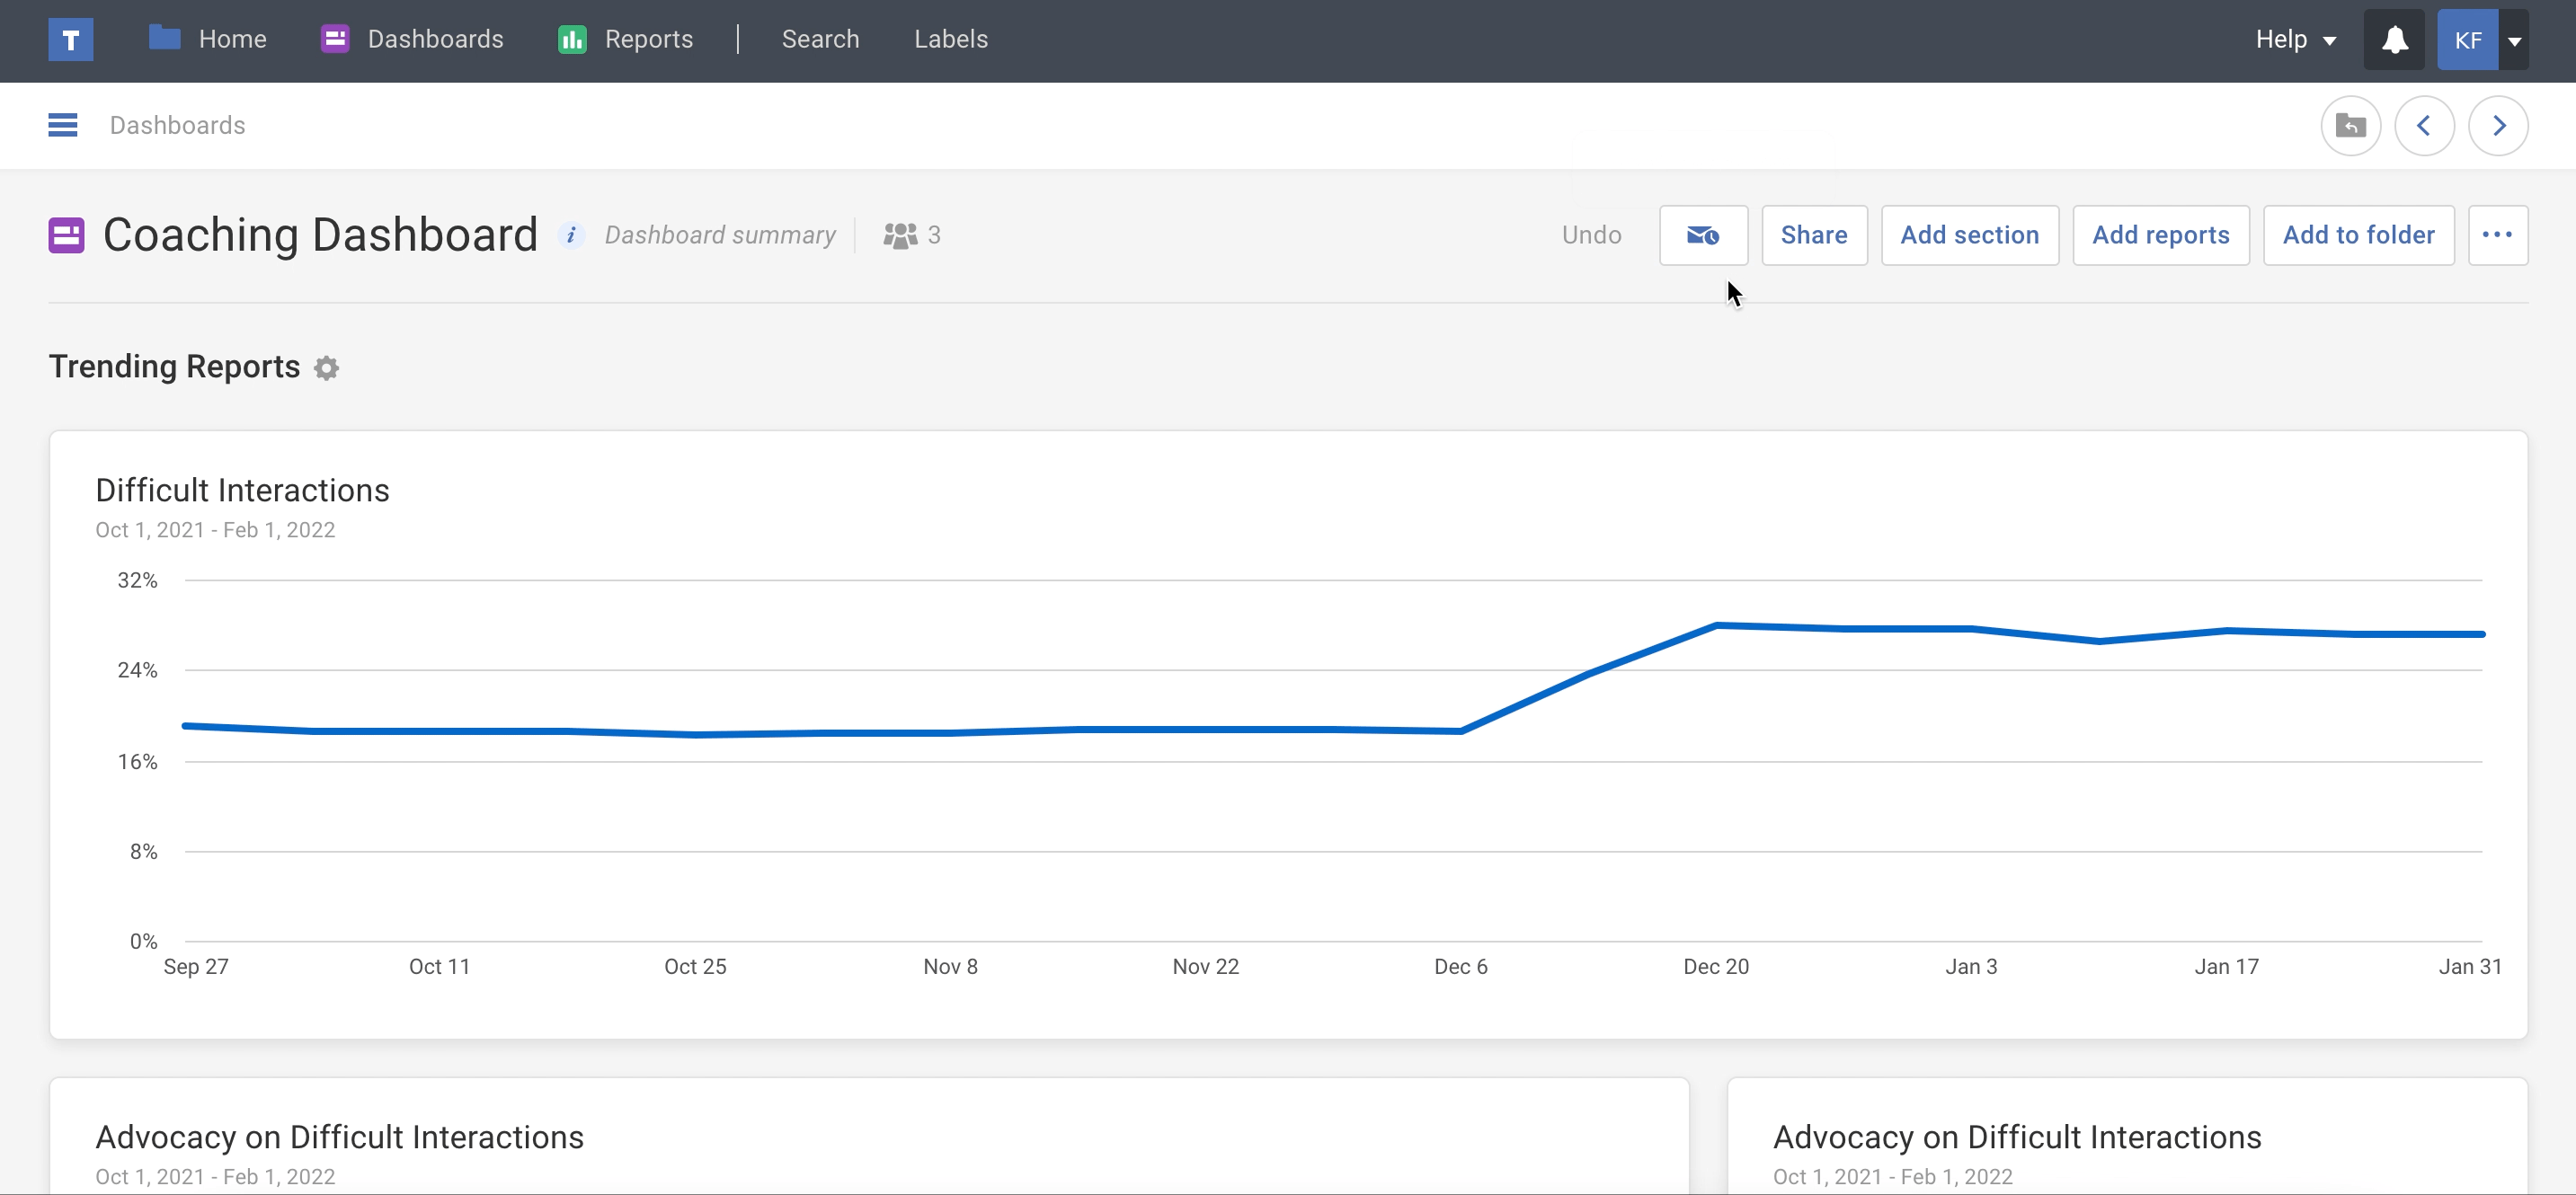Open the more options ellipsis menu
Image resolution: width=2576 pixels, height=1195 pixels.
(2497, 235)
